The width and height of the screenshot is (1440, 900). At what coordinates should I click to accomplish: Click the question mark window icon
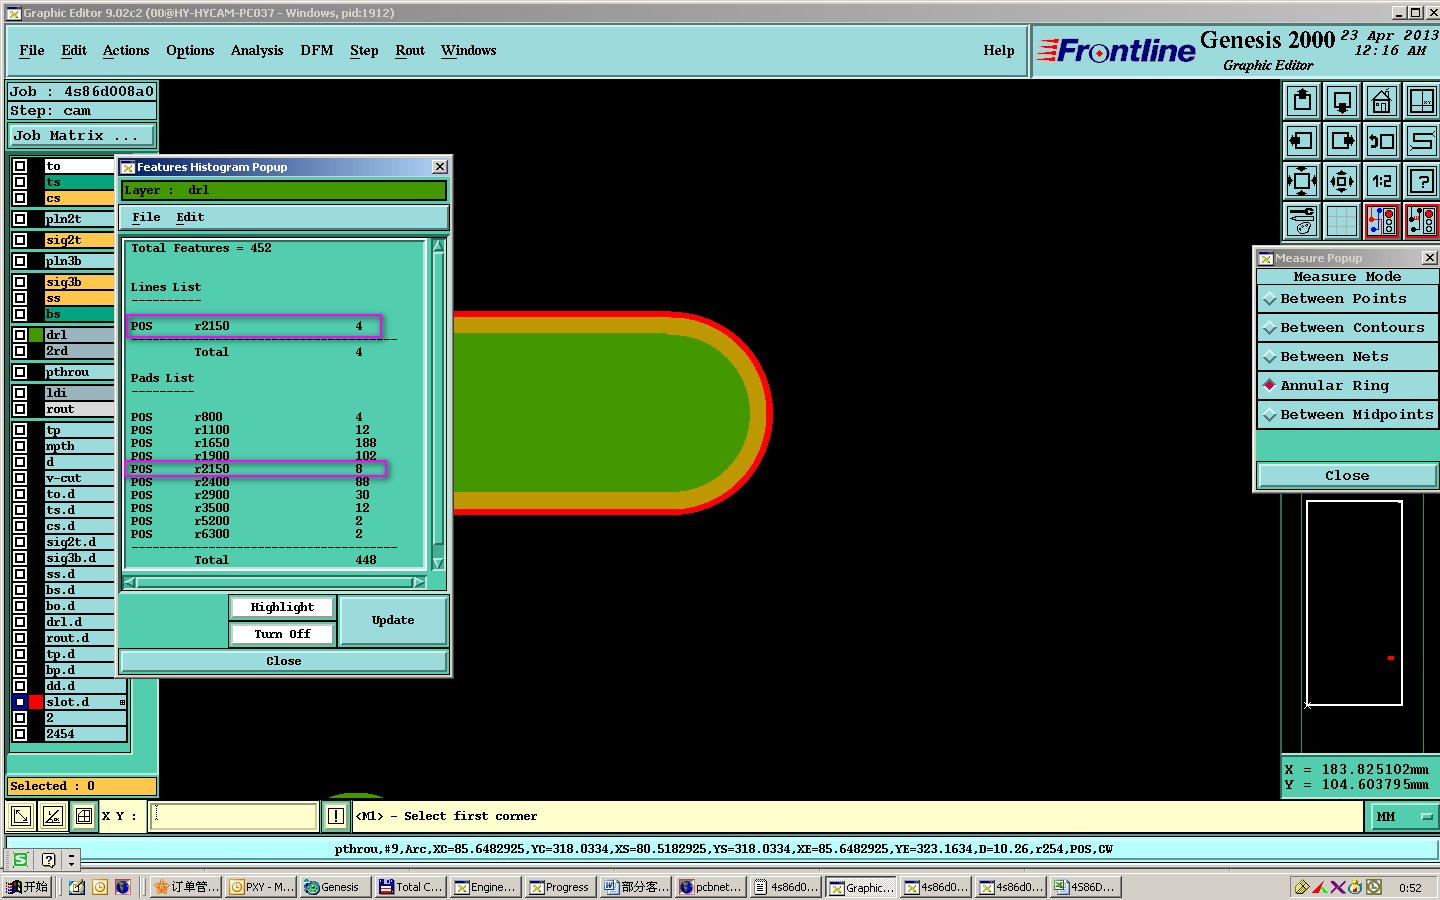[x=1421, y=181]
